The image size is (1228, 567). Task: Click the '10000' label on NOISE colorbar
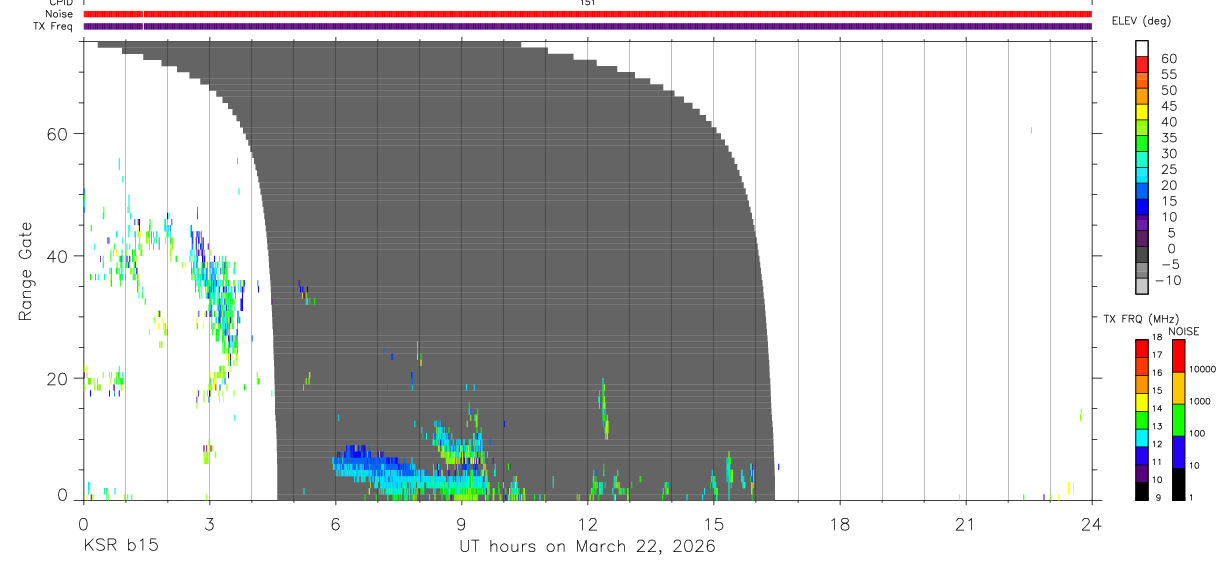1201,369
